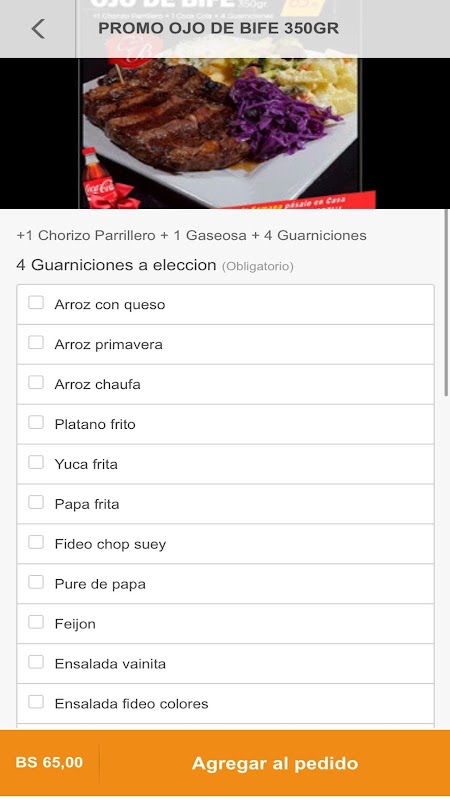The image size is (450, 800).
Task: Tap the Agregar al pedido button
Action: coord(275,763)
